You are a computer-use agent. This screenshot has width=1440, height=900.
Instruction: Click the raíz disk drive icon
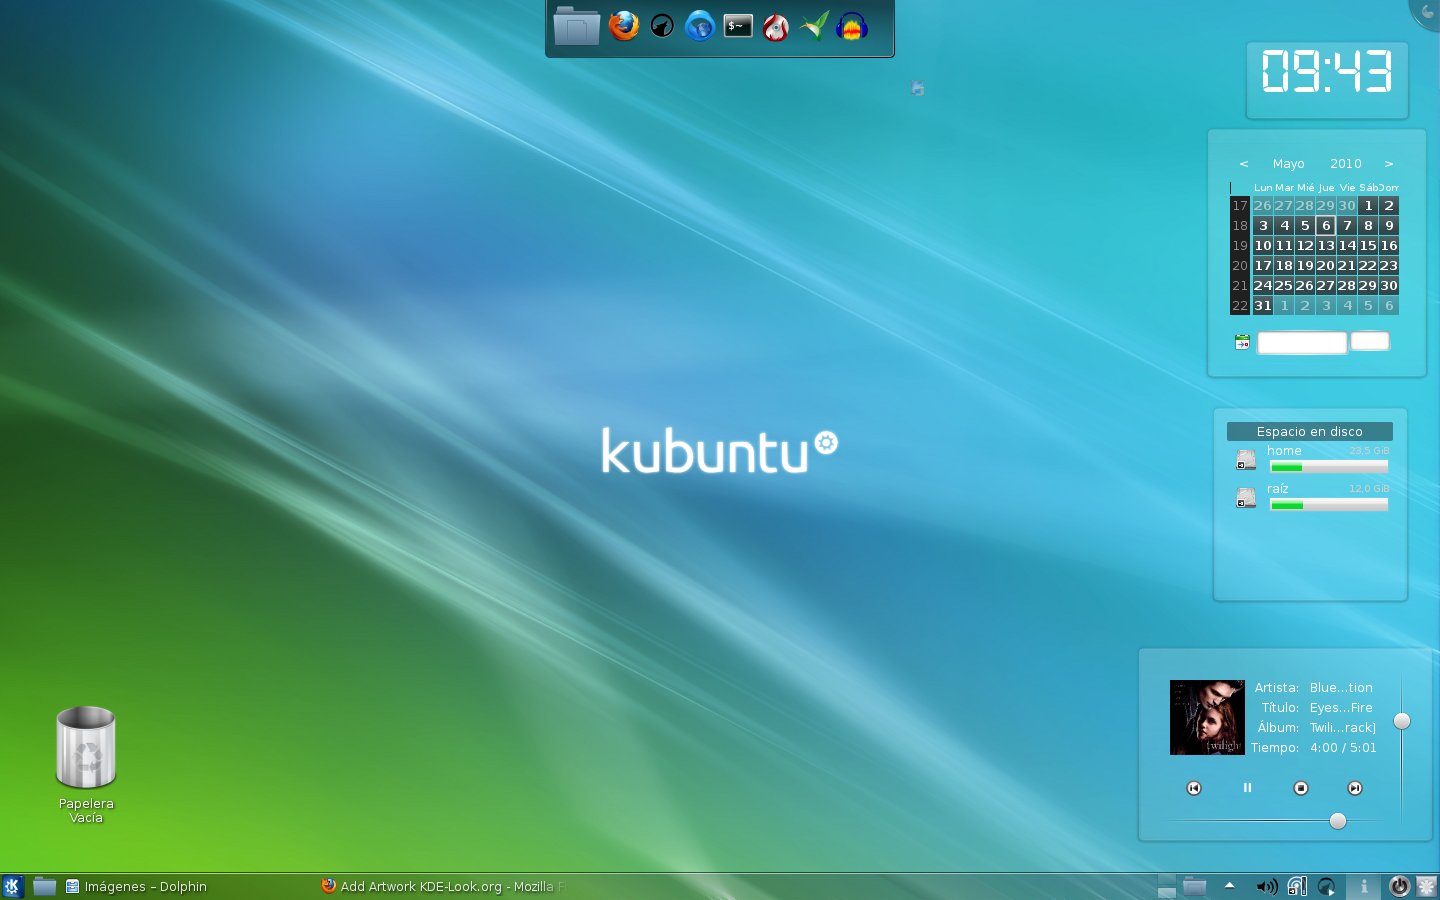pos(1246,497)
